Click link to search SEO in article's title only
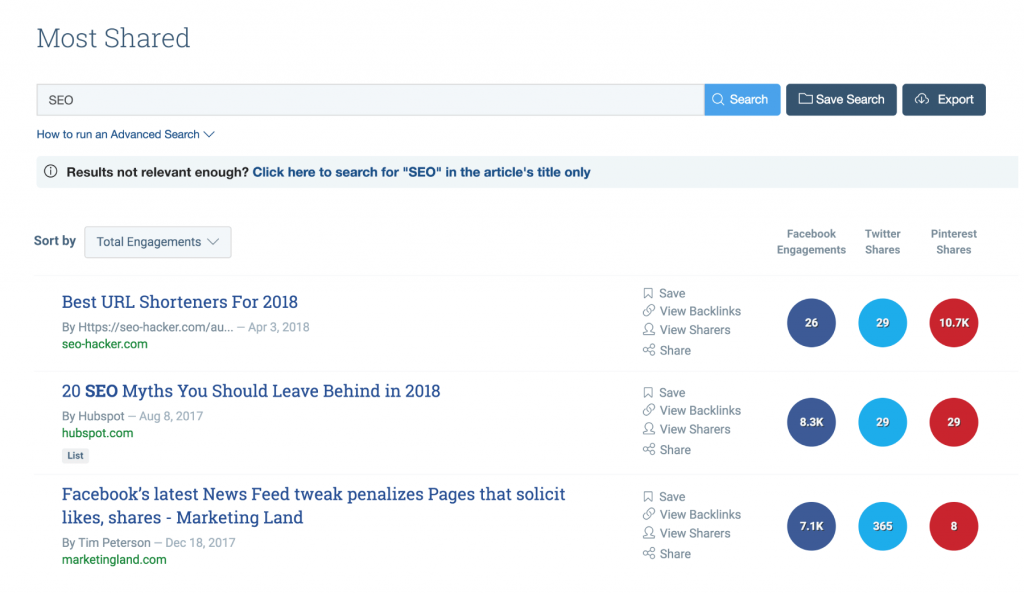Viewport: 1024px width, 593px height. point(421,172)
